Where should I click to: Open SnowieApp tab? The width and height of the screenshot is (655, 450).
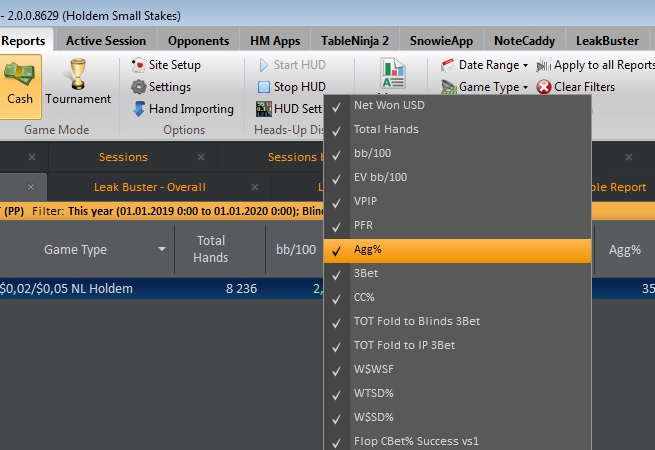tap(441, 41)
